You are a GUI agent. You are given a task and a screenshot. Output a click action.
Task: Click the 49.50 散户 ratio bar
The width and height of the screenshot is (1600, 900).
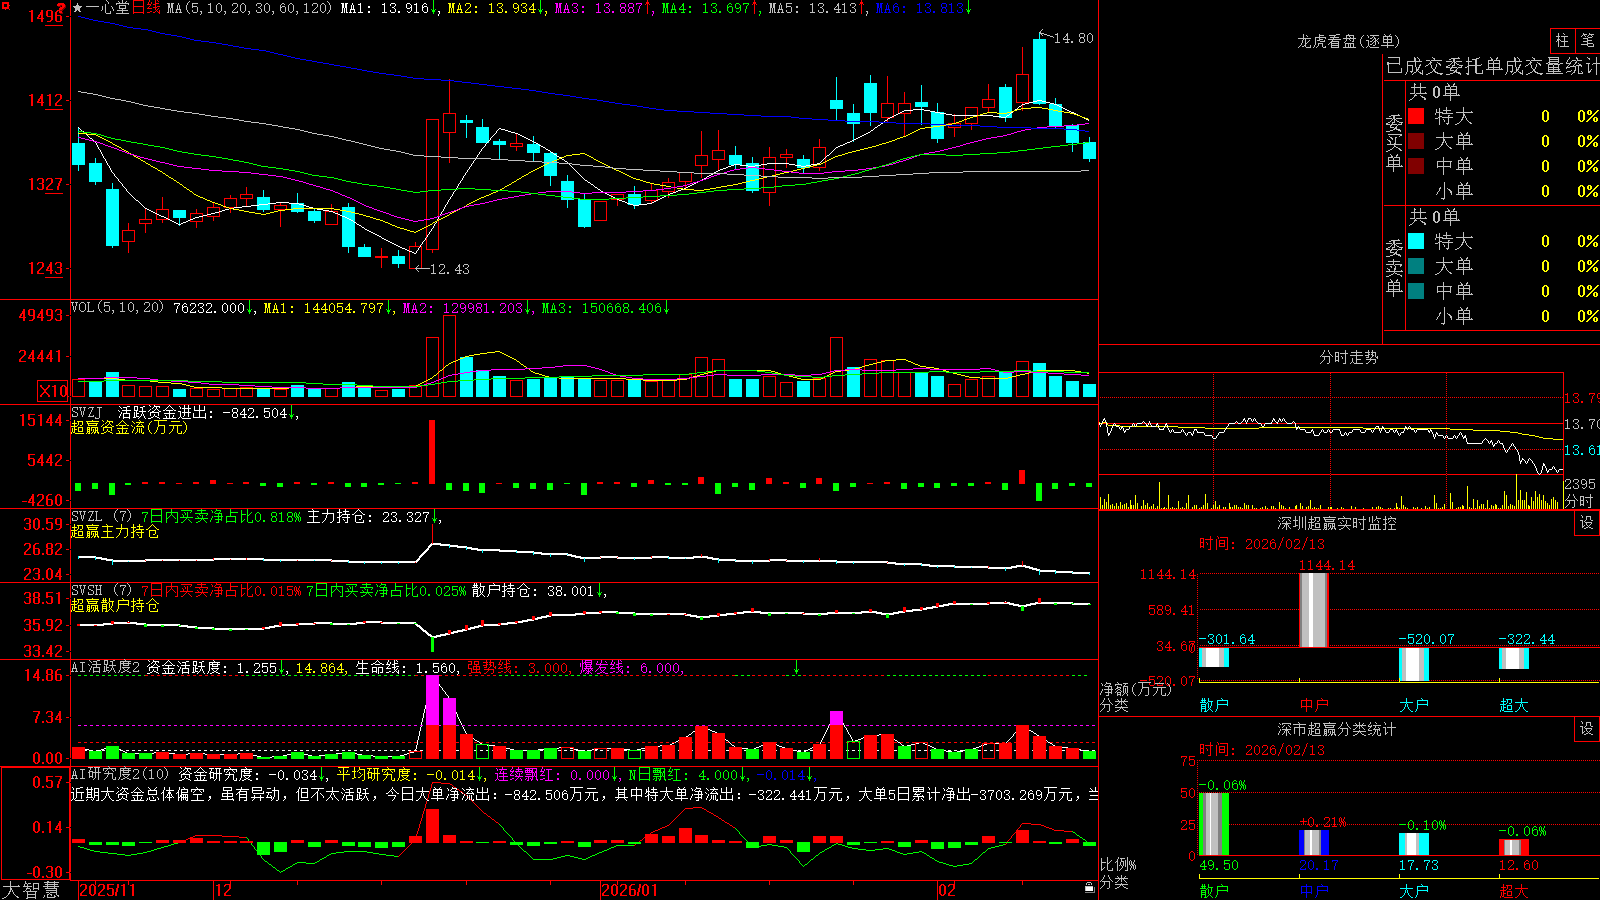1214,824
